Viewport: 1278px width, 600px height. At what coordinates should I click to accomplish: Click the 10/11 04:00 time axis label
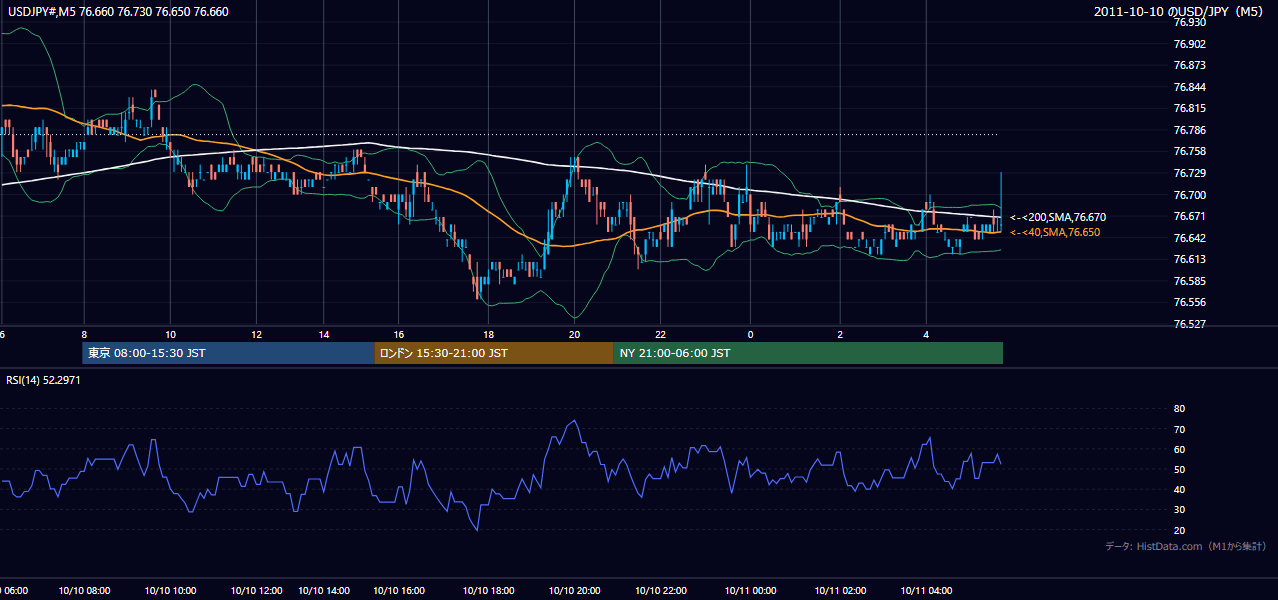pyautogui.click(x=927, y=591)
